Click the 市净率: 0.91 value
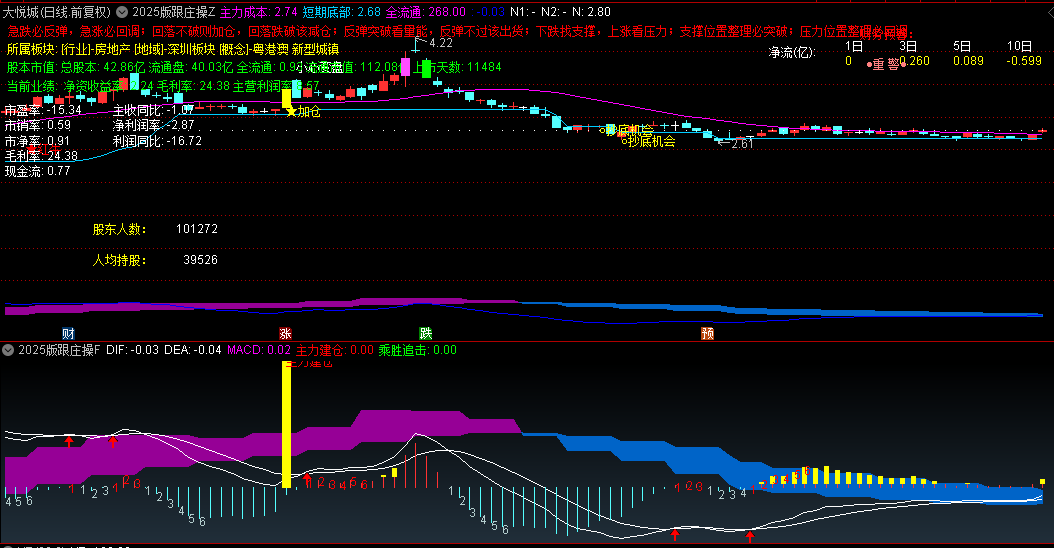The image size is (1054, 548). (x=37, y=141)
